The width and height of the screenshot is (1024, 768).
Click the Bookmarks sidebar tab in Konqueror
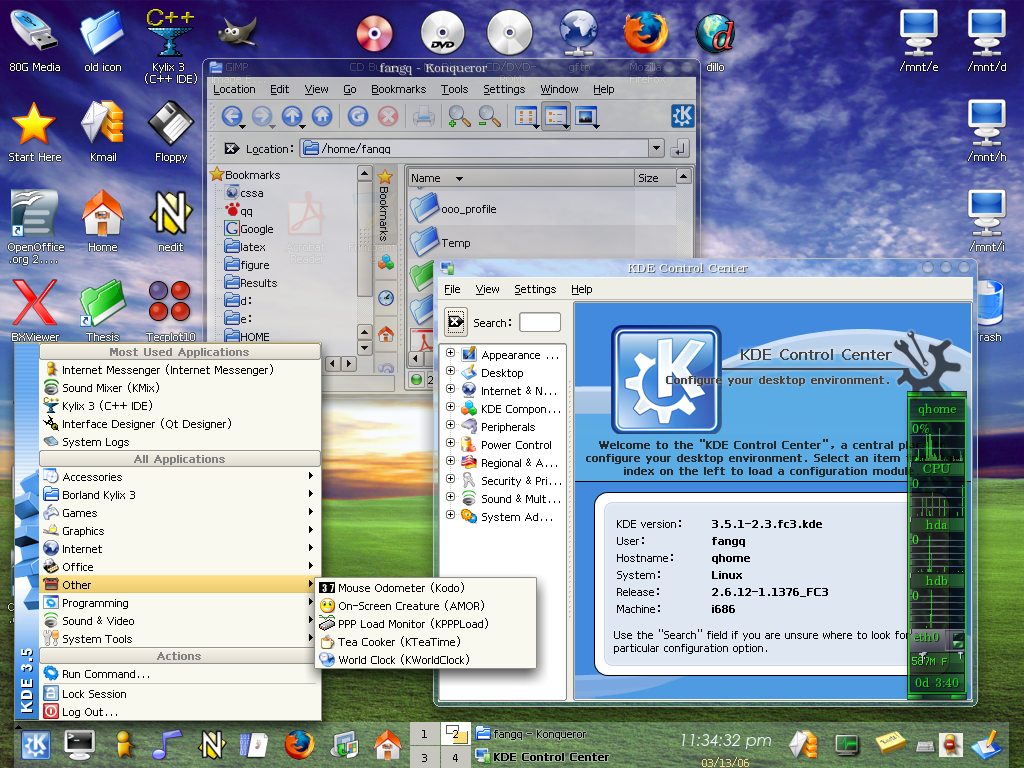(385, 204)
